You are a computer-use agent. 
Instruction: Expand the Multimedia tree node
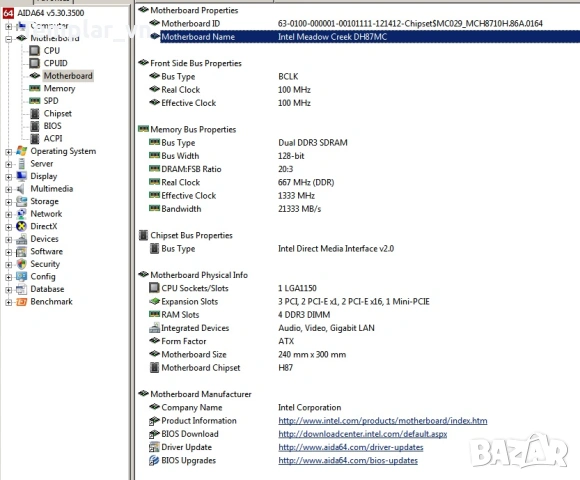pyautogui.click(x=9, y=189)
